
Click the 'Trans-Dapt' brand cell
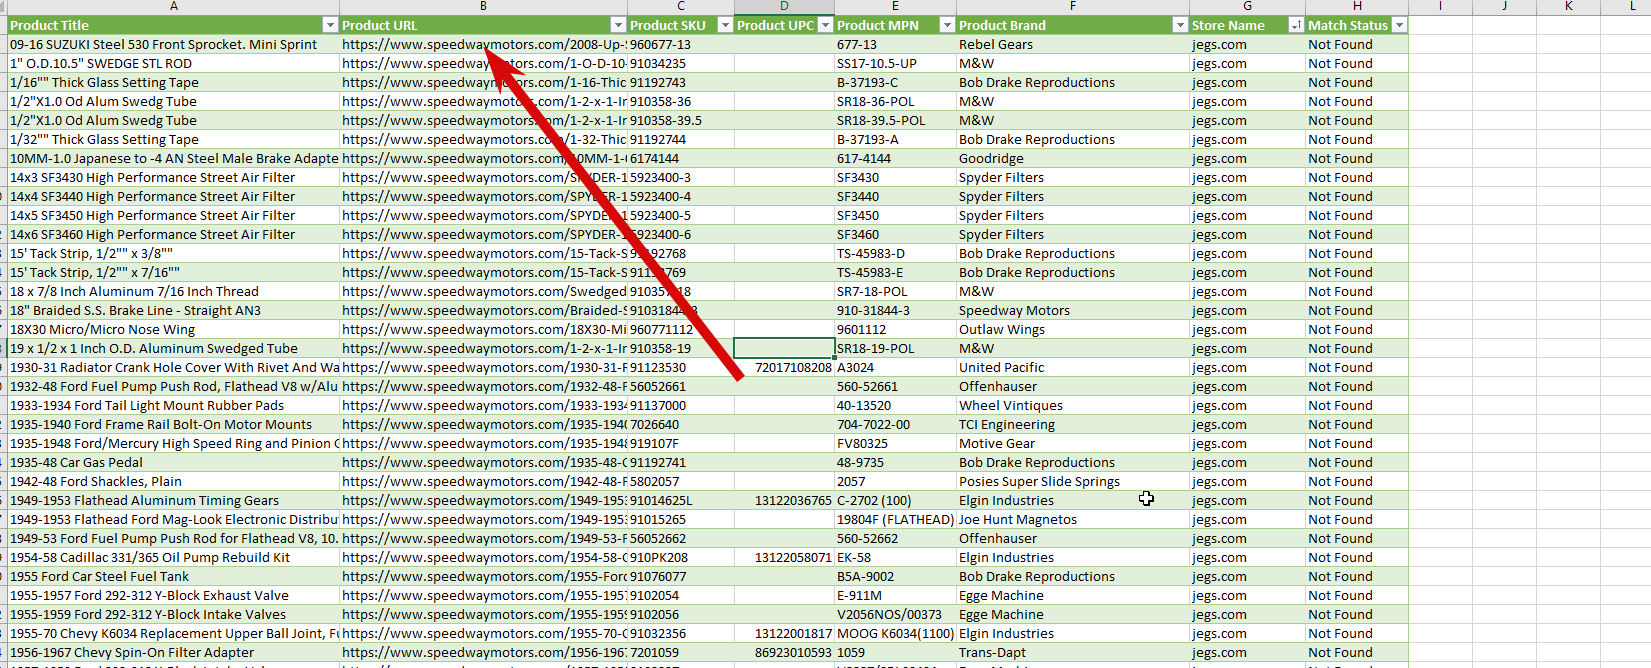pos(1073,652)
